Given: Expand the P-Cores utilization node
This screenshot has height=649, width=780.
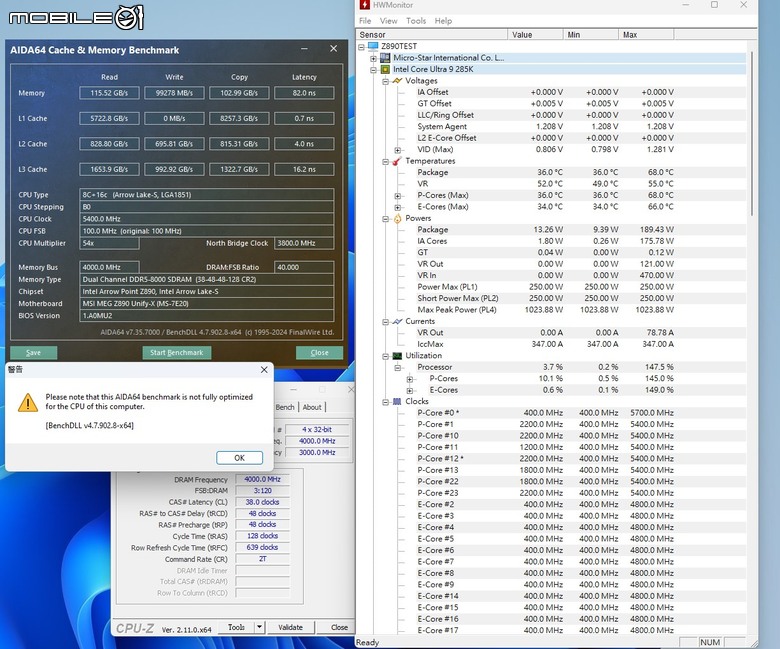Looking at the screenshot, I should (409, 379).
